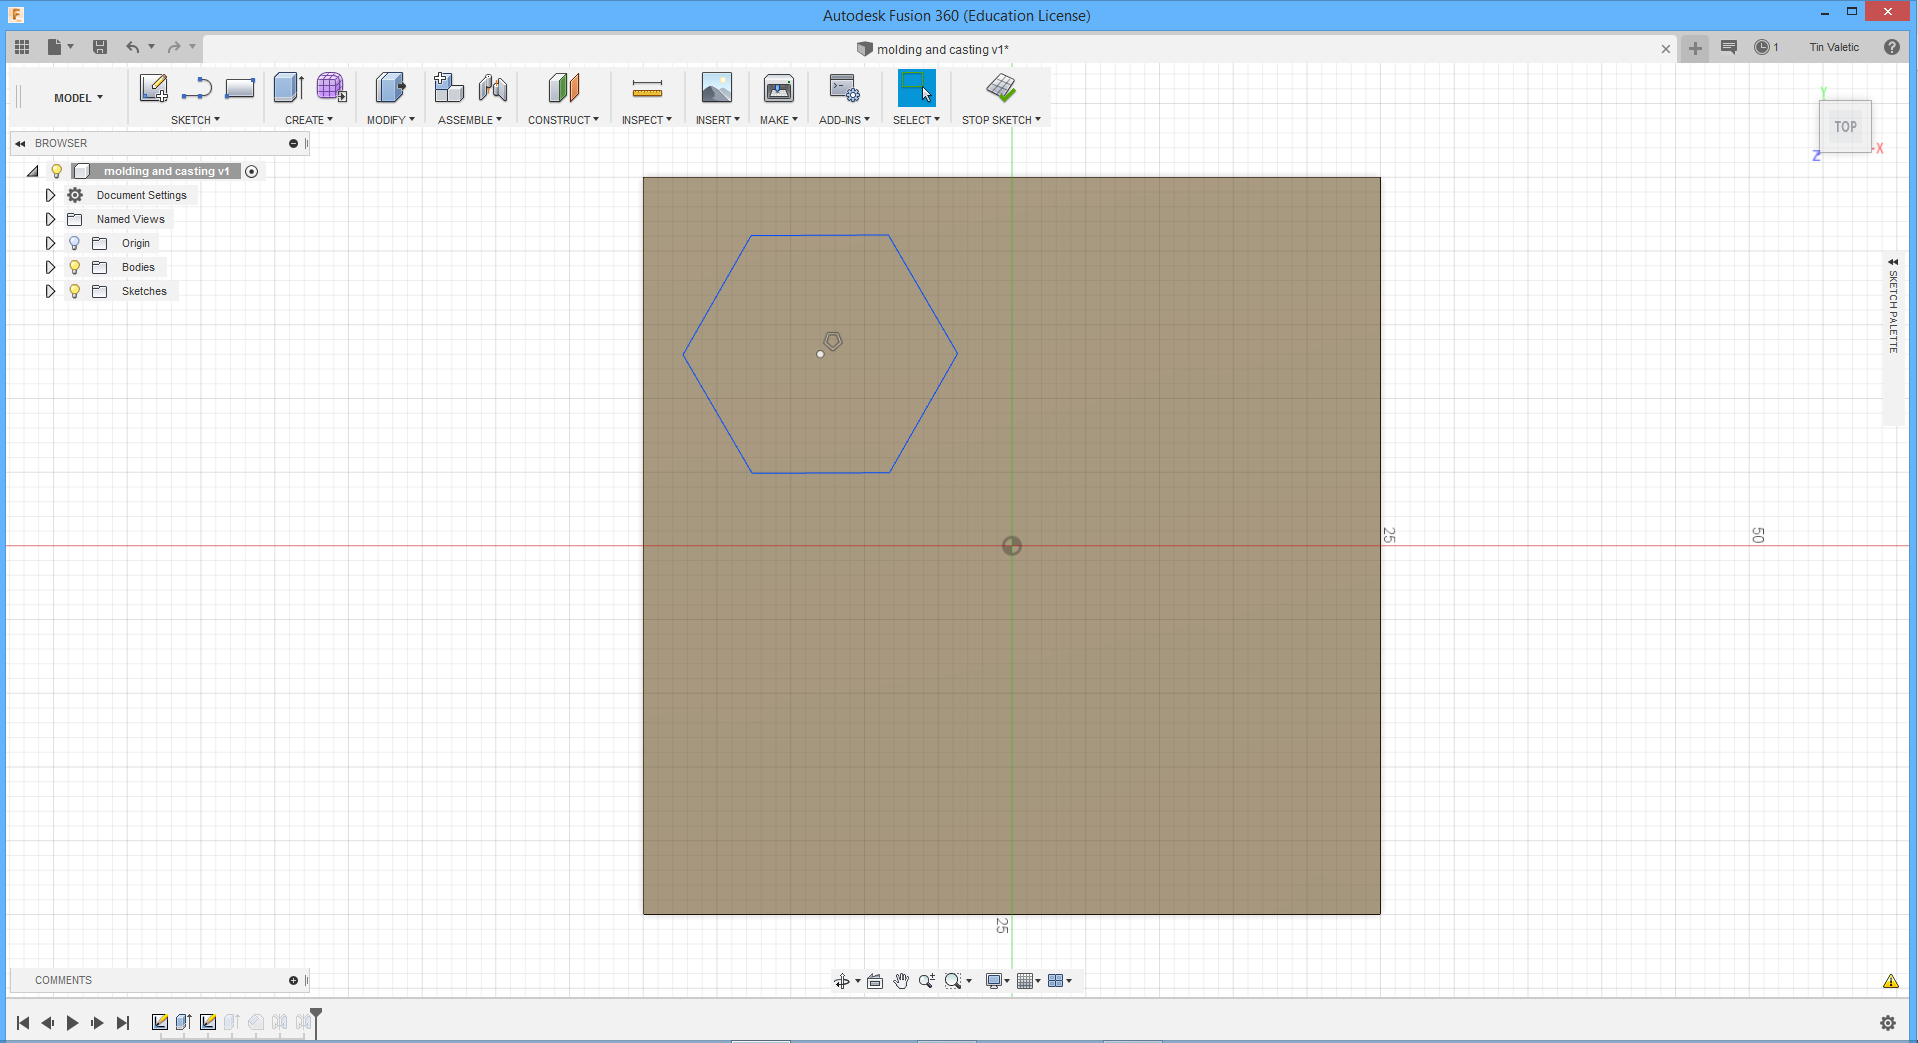Select the Zoom tool

click(927, 981)
